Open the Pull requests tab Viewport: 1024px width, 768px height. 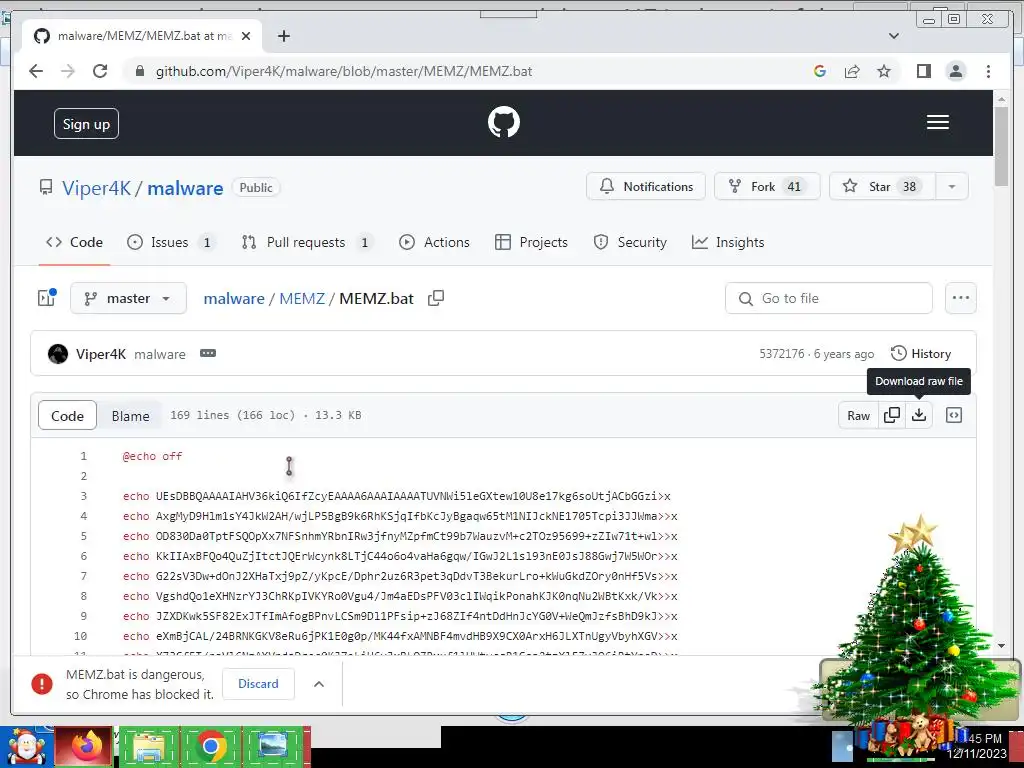[x=307, y=242]
